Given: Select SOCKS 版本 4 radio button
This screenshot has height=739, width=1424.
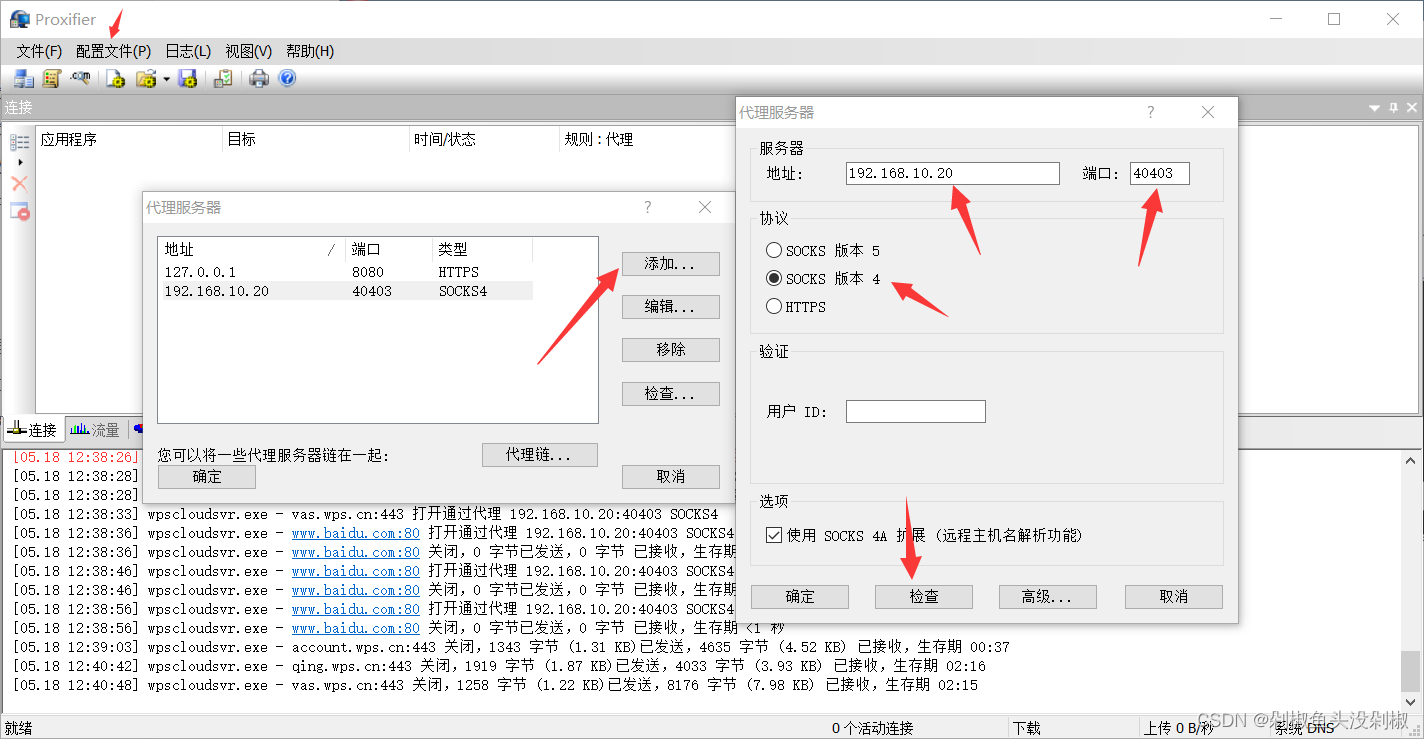Looking at the screenshot, I should pyautogui.click(x=774, y=279).
